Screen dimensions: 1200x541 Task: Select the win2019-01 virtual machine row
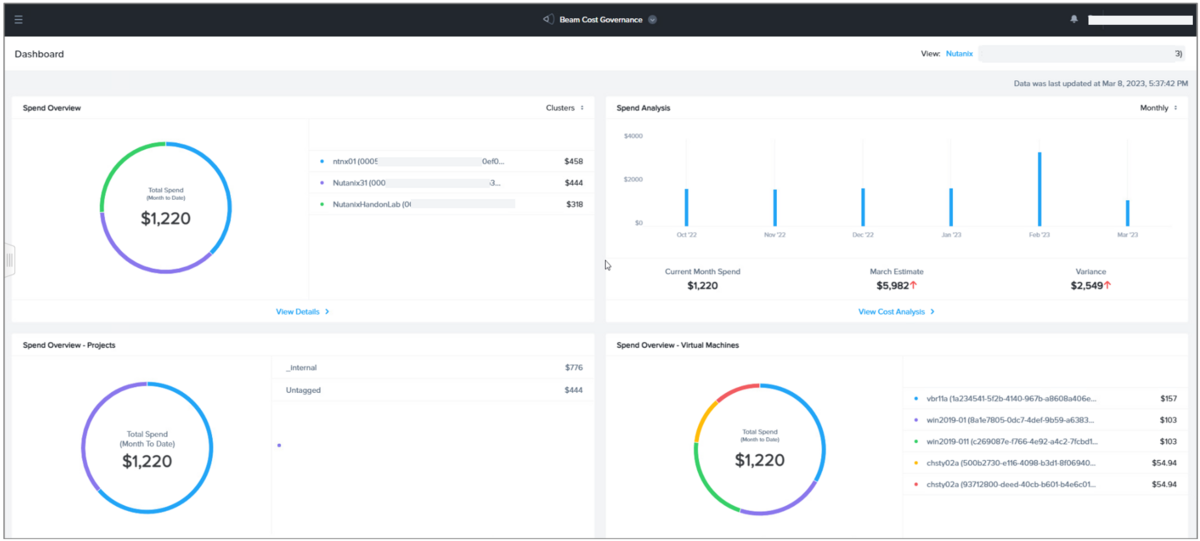click(x=1047, y=420)
